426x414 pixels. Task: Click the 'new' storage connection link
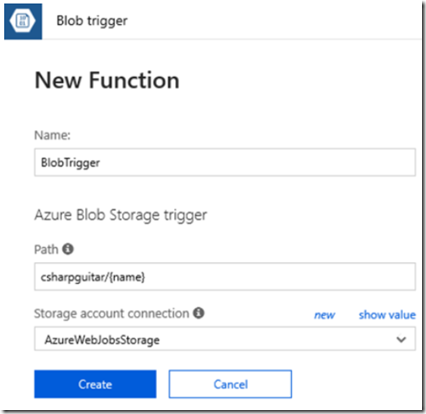coord(324,315)
